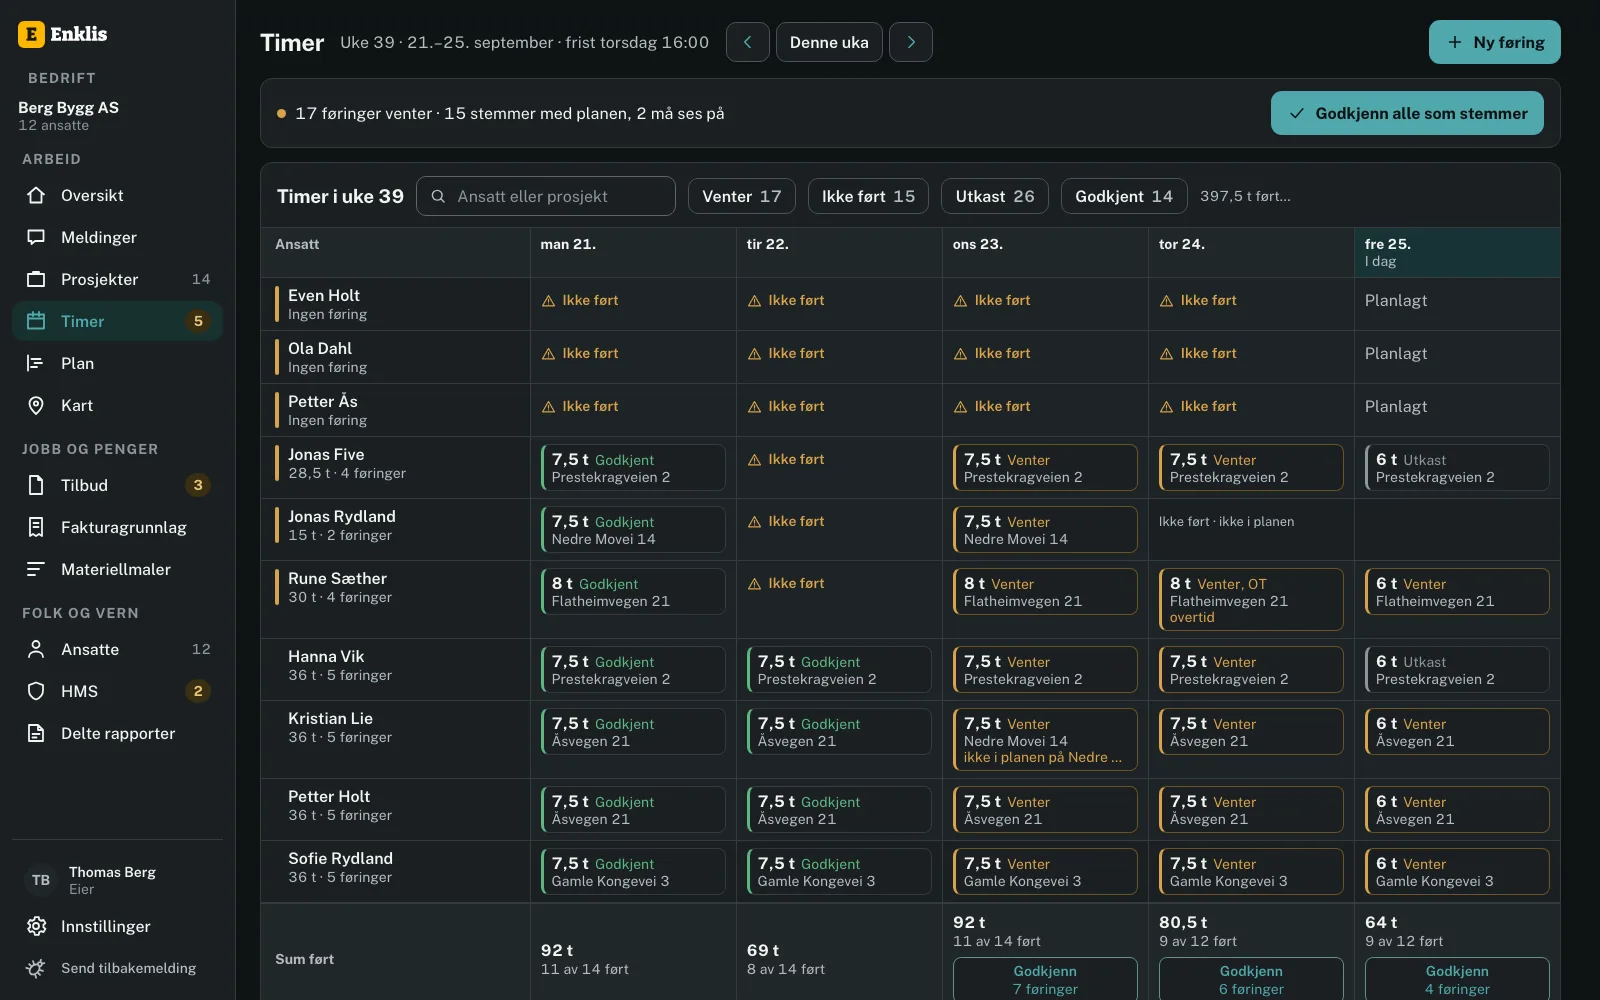Open Rune Sæther's Thursday overtime entry
Image resolution: width=1600 pixels, height=1000 pixels.
click(x=1251, y=599)
